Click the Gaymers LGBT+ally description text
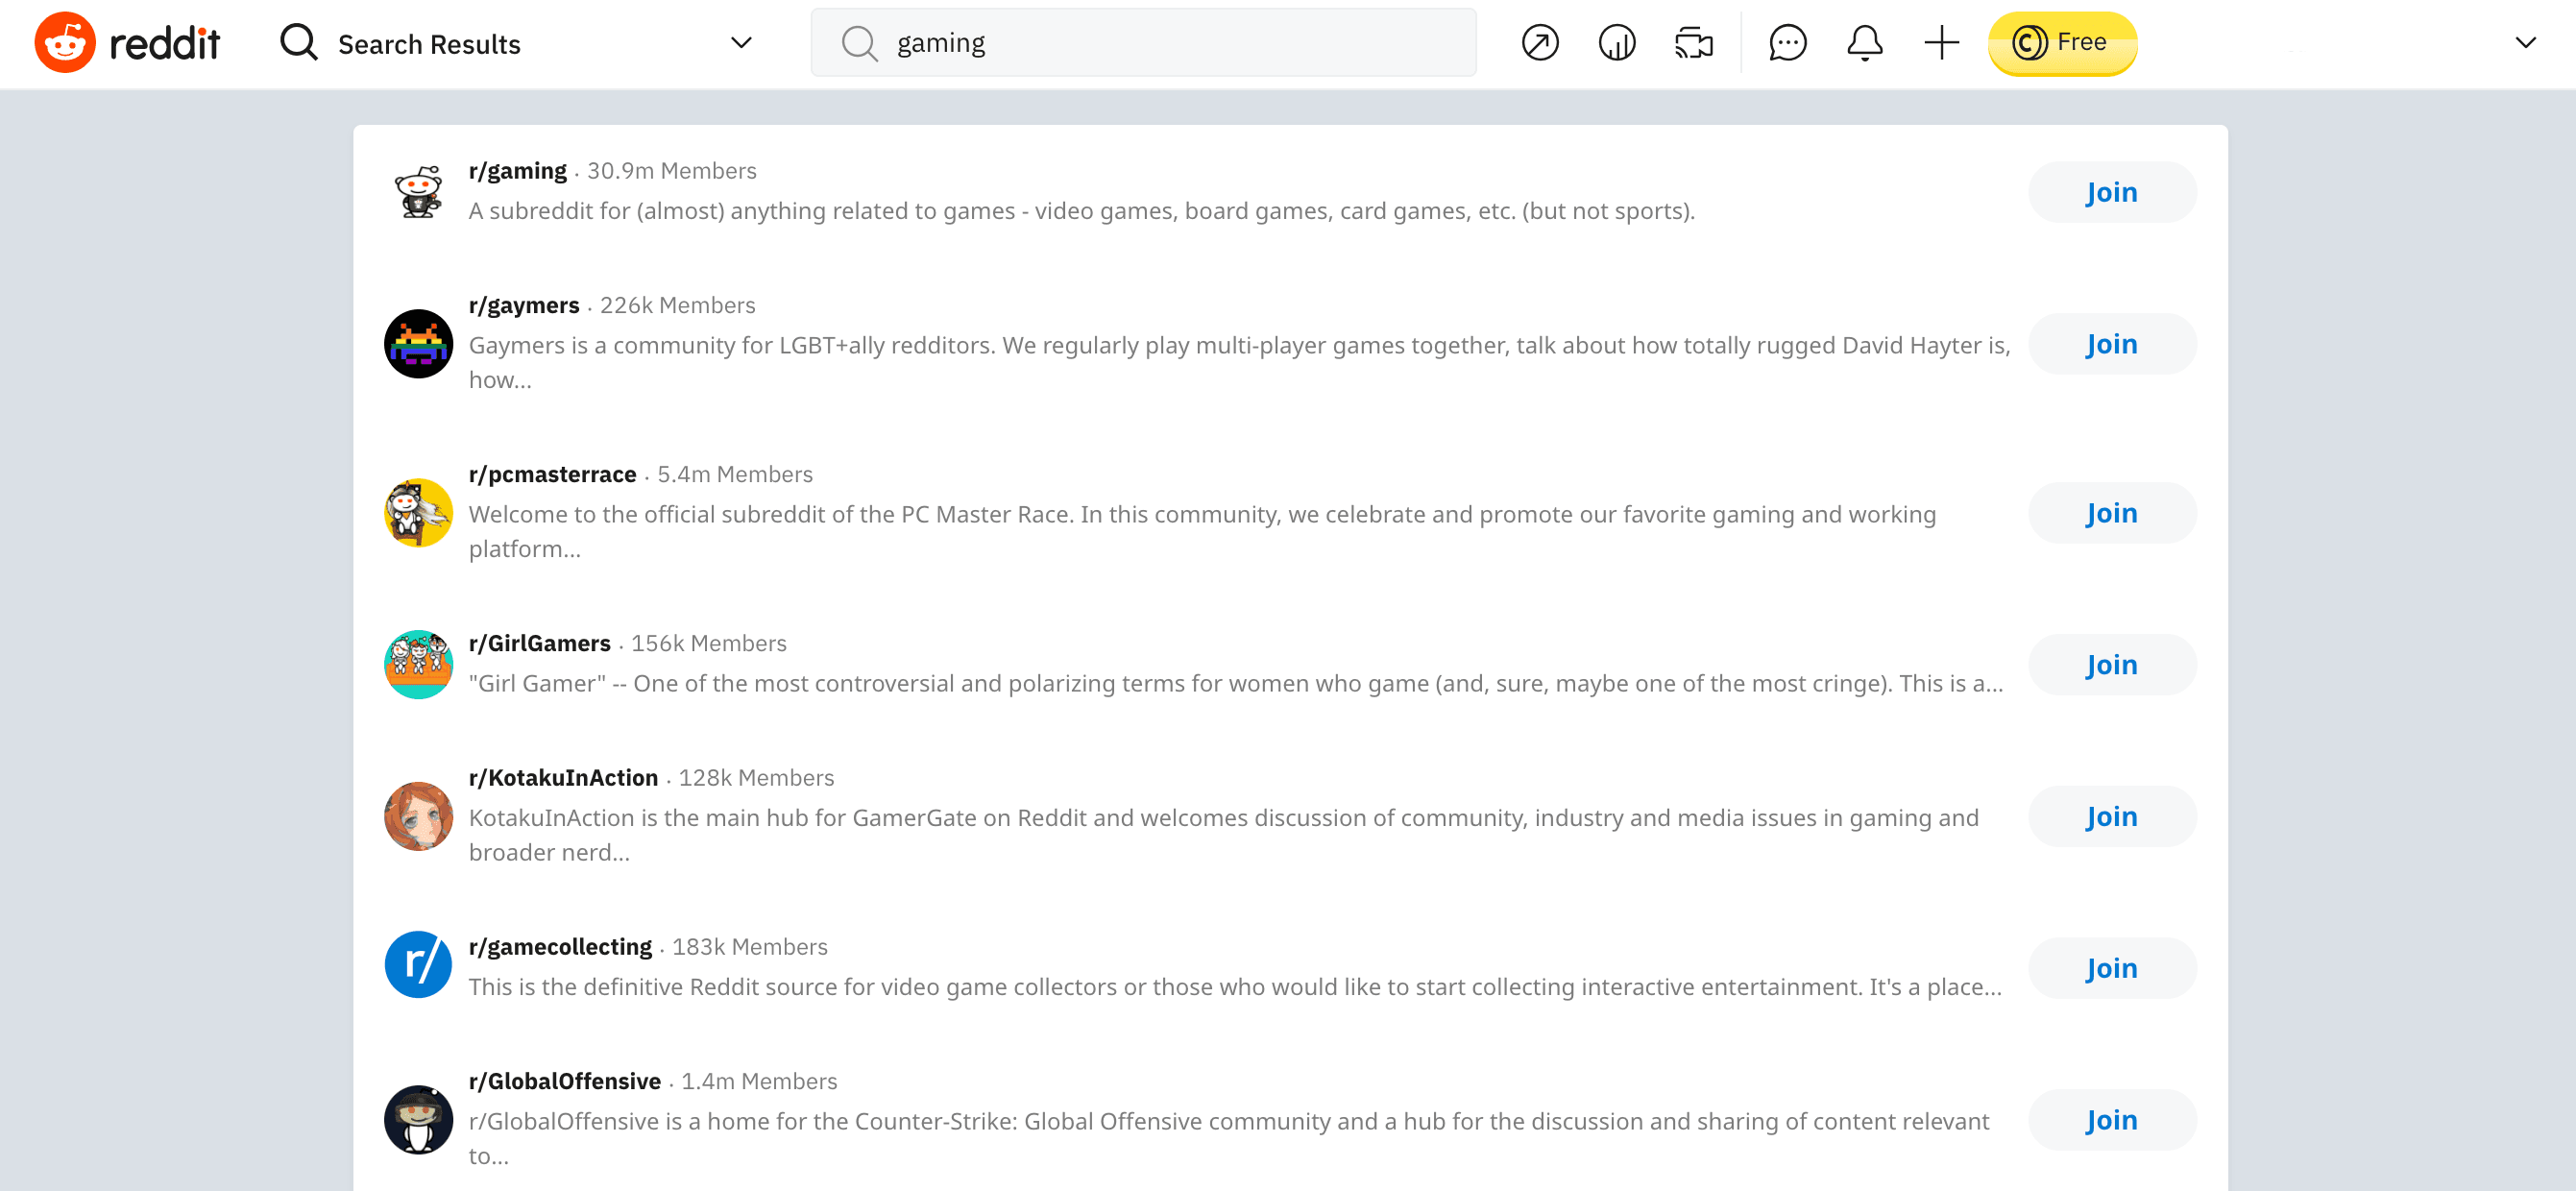Screen dimensions: 2576x1191 (x=1239, y=362)
